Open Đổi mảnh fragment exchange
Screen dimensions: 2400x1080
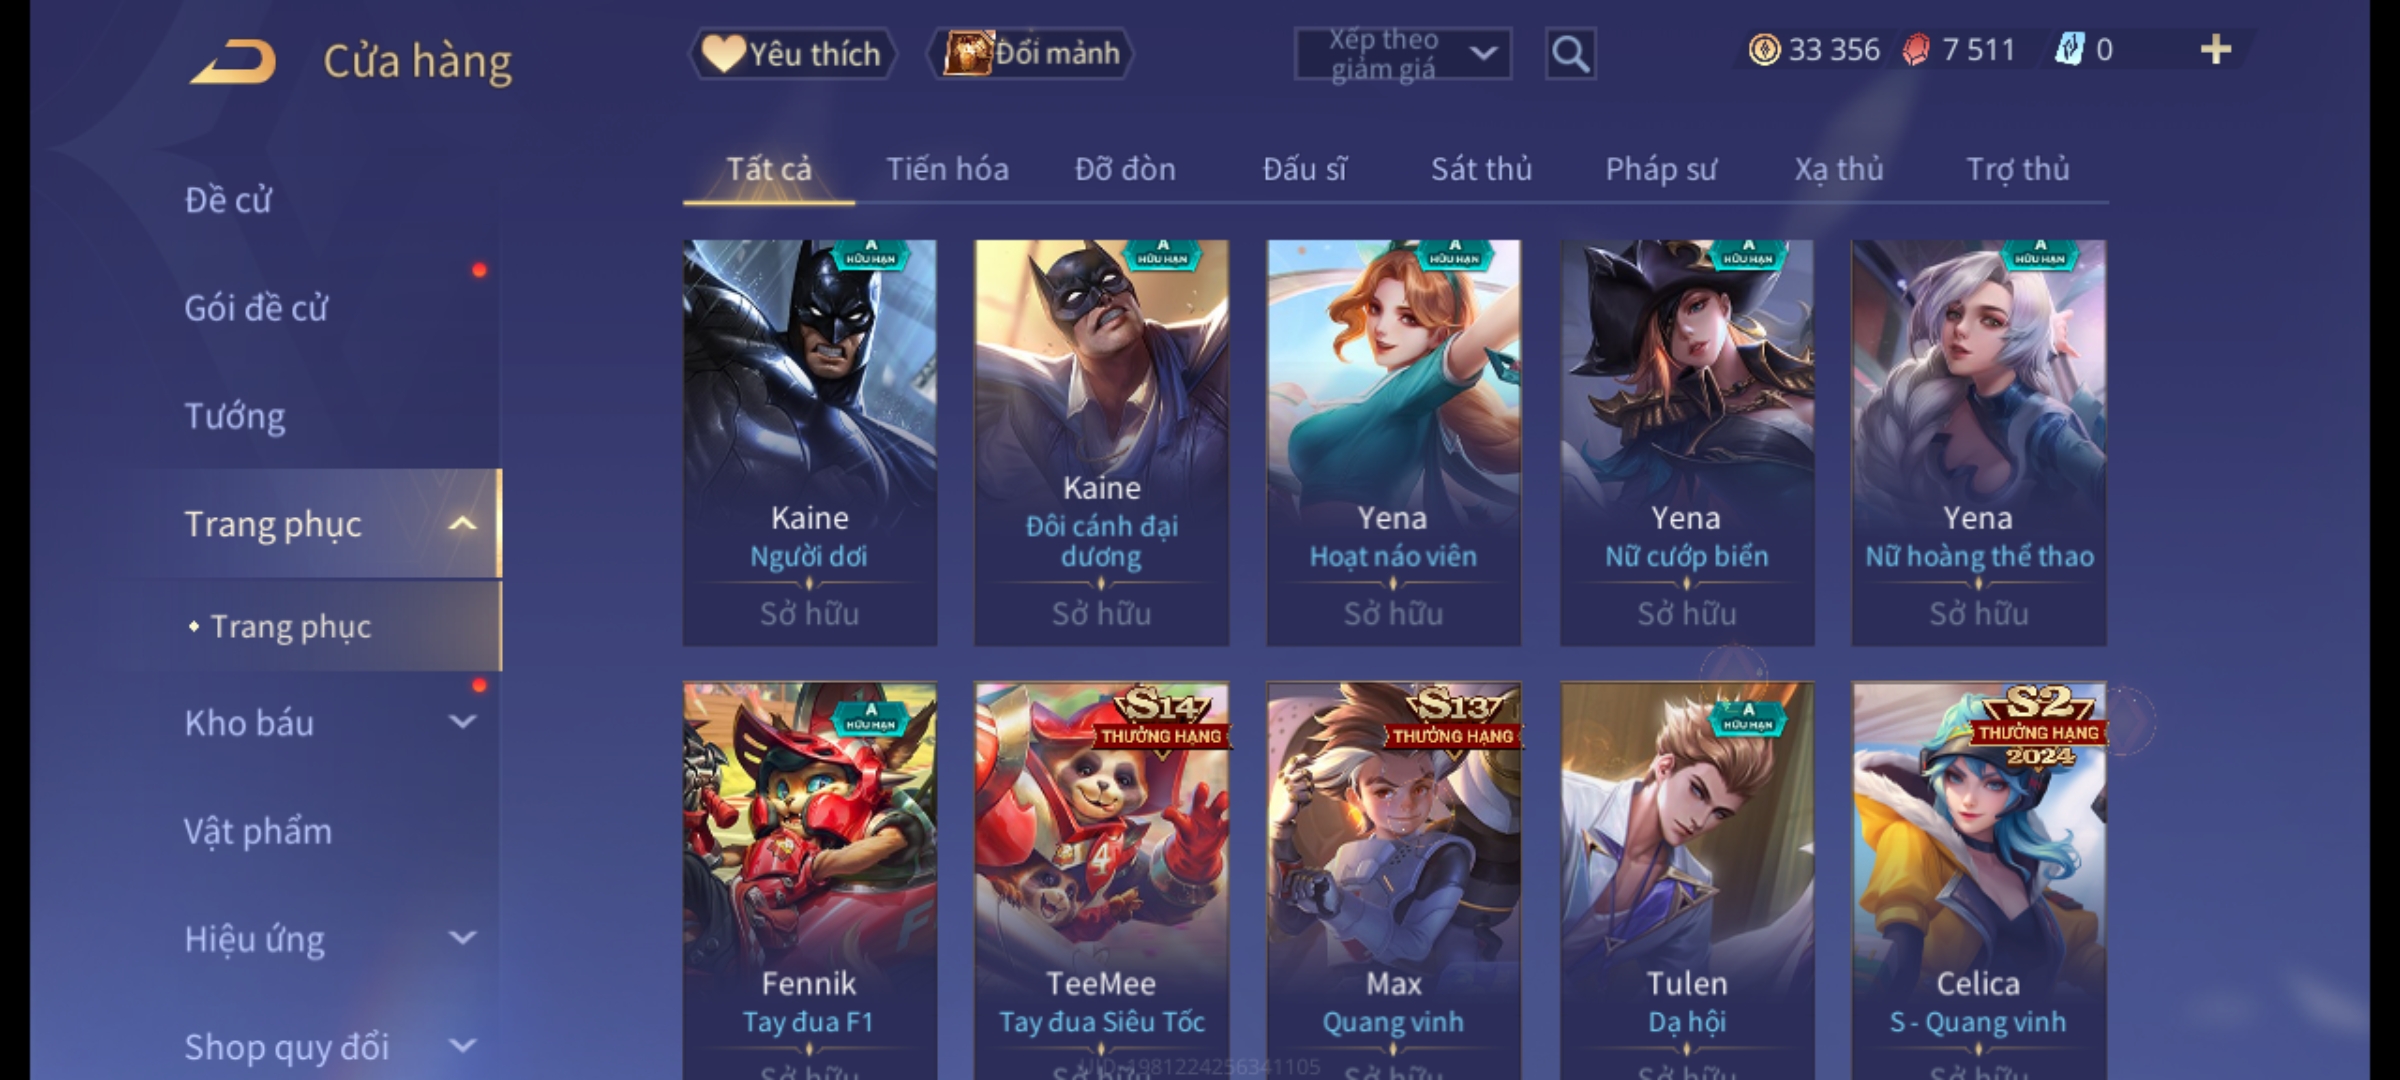click(1031, 54)
